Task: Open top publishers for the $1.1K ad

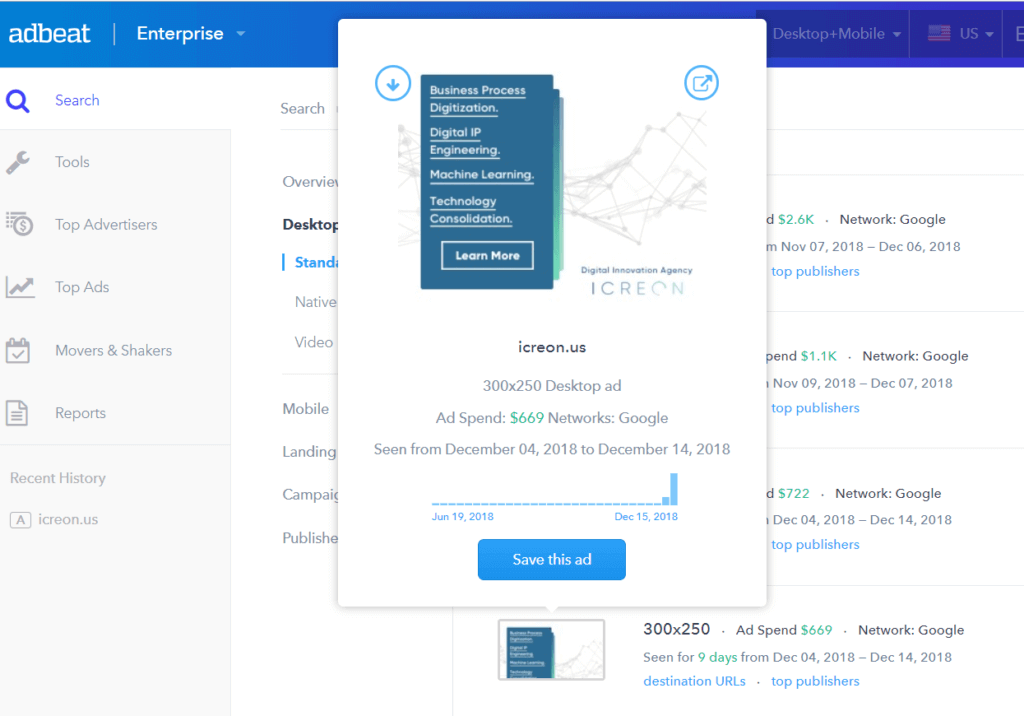Action: point(815,408)
